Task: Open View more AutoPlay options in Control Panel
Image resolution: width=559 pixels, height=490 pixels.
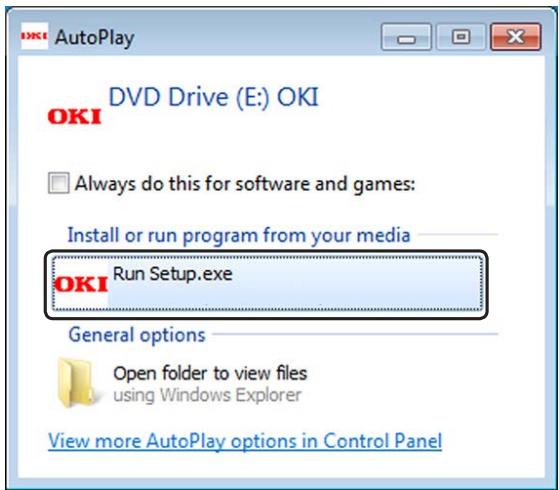Action: pyautogui.click(x=245, y=441)
